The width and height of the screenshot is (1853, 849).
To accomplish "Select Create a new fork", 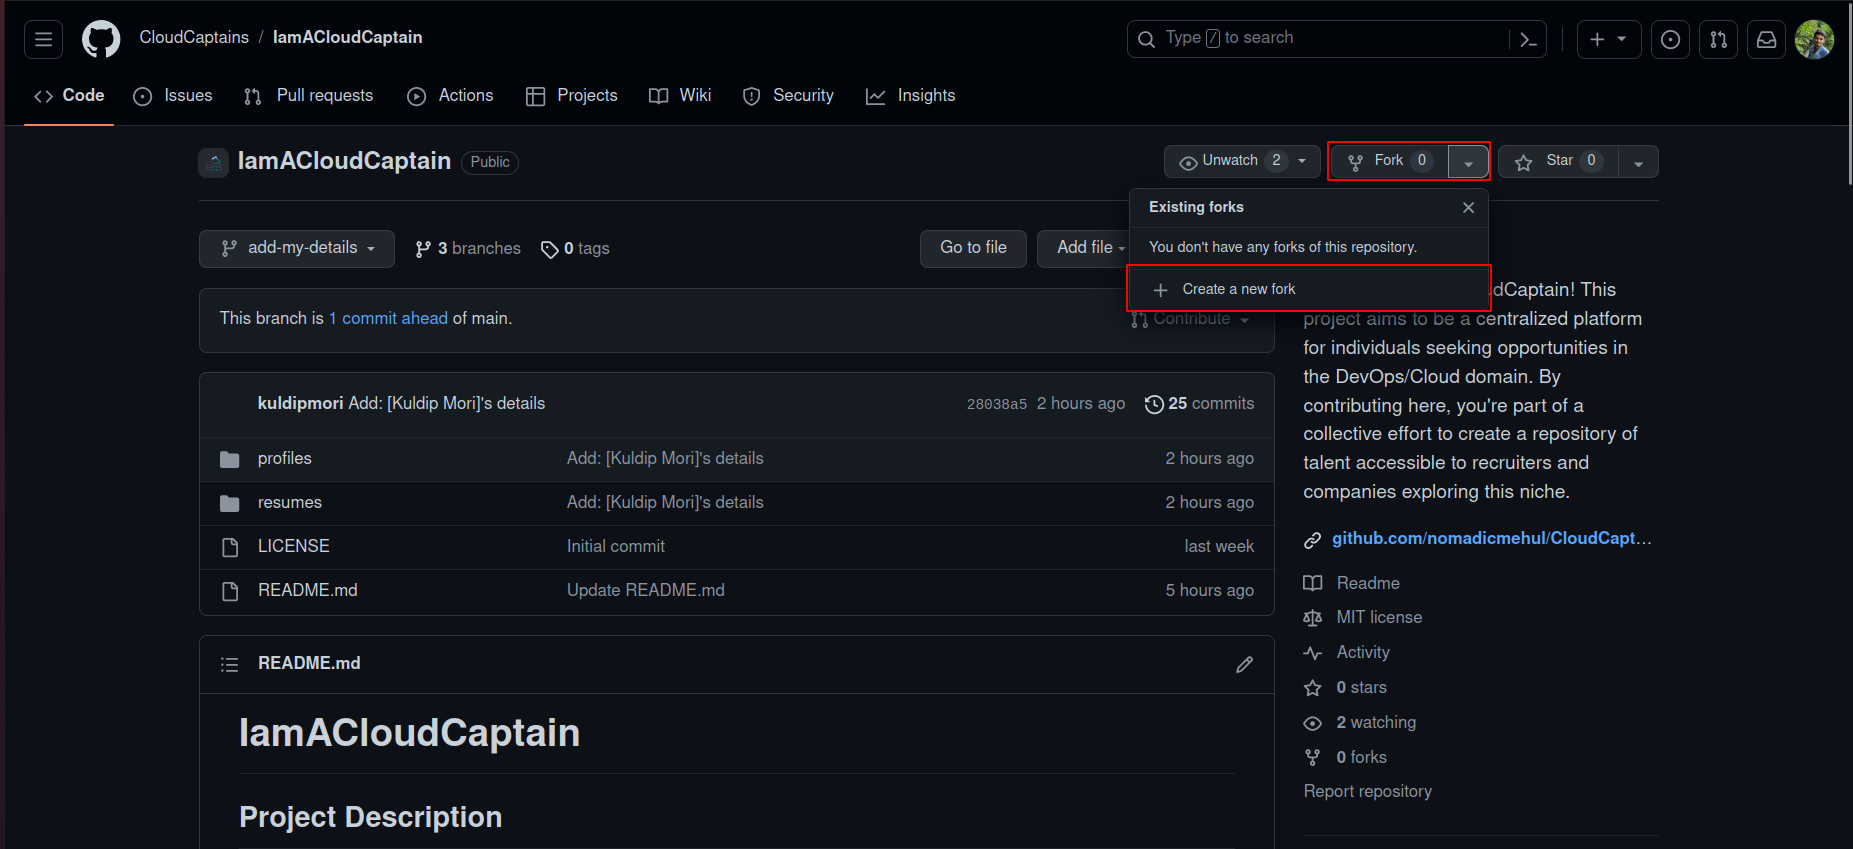I will pyautogui.click(x=1309, y=289).
